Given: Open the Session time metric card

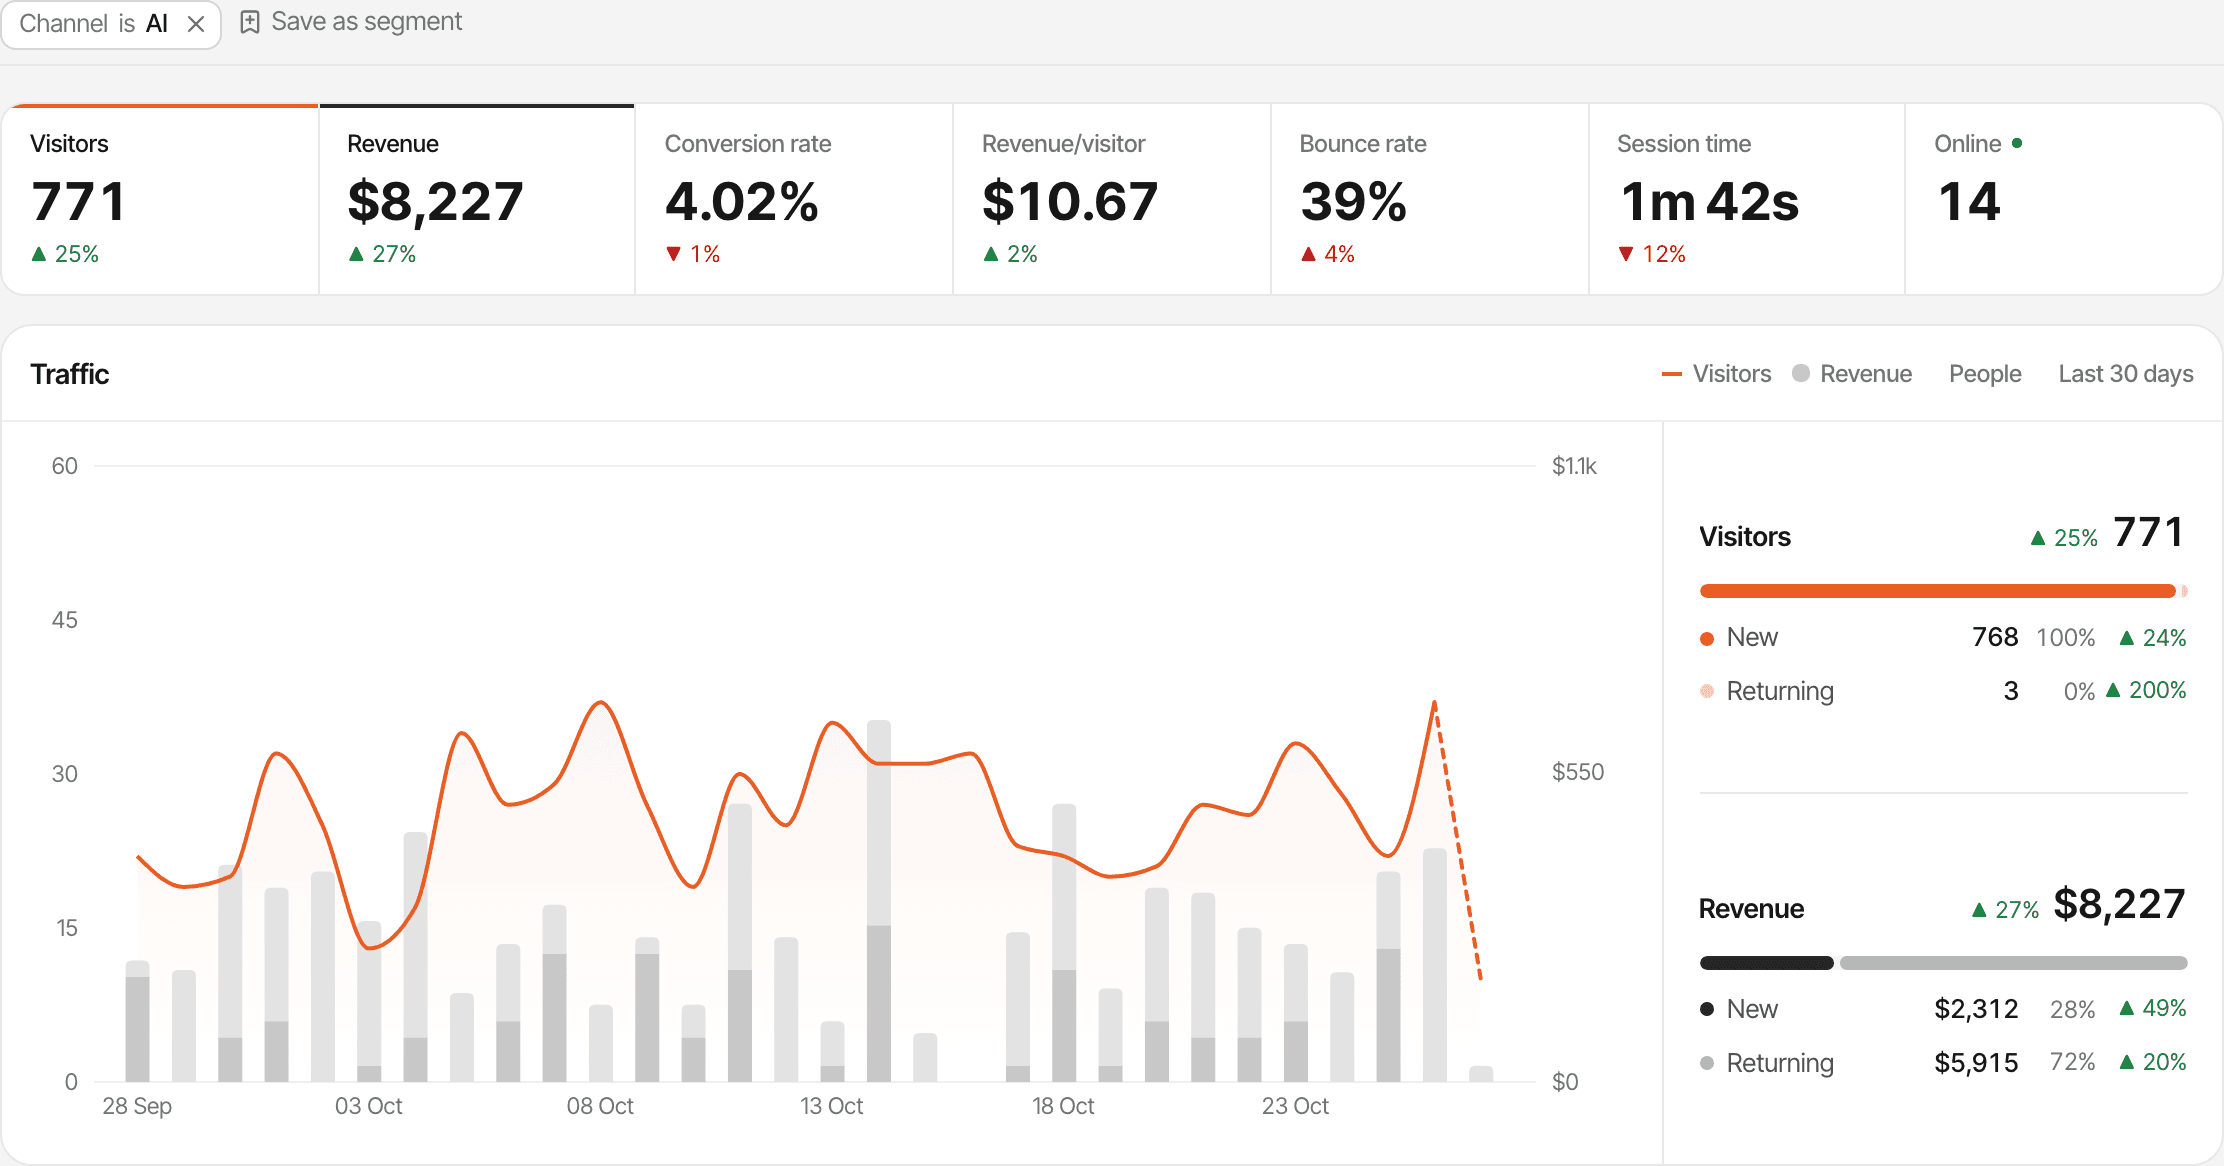Looking at the screenshot, I should (x=1747, y=199).
